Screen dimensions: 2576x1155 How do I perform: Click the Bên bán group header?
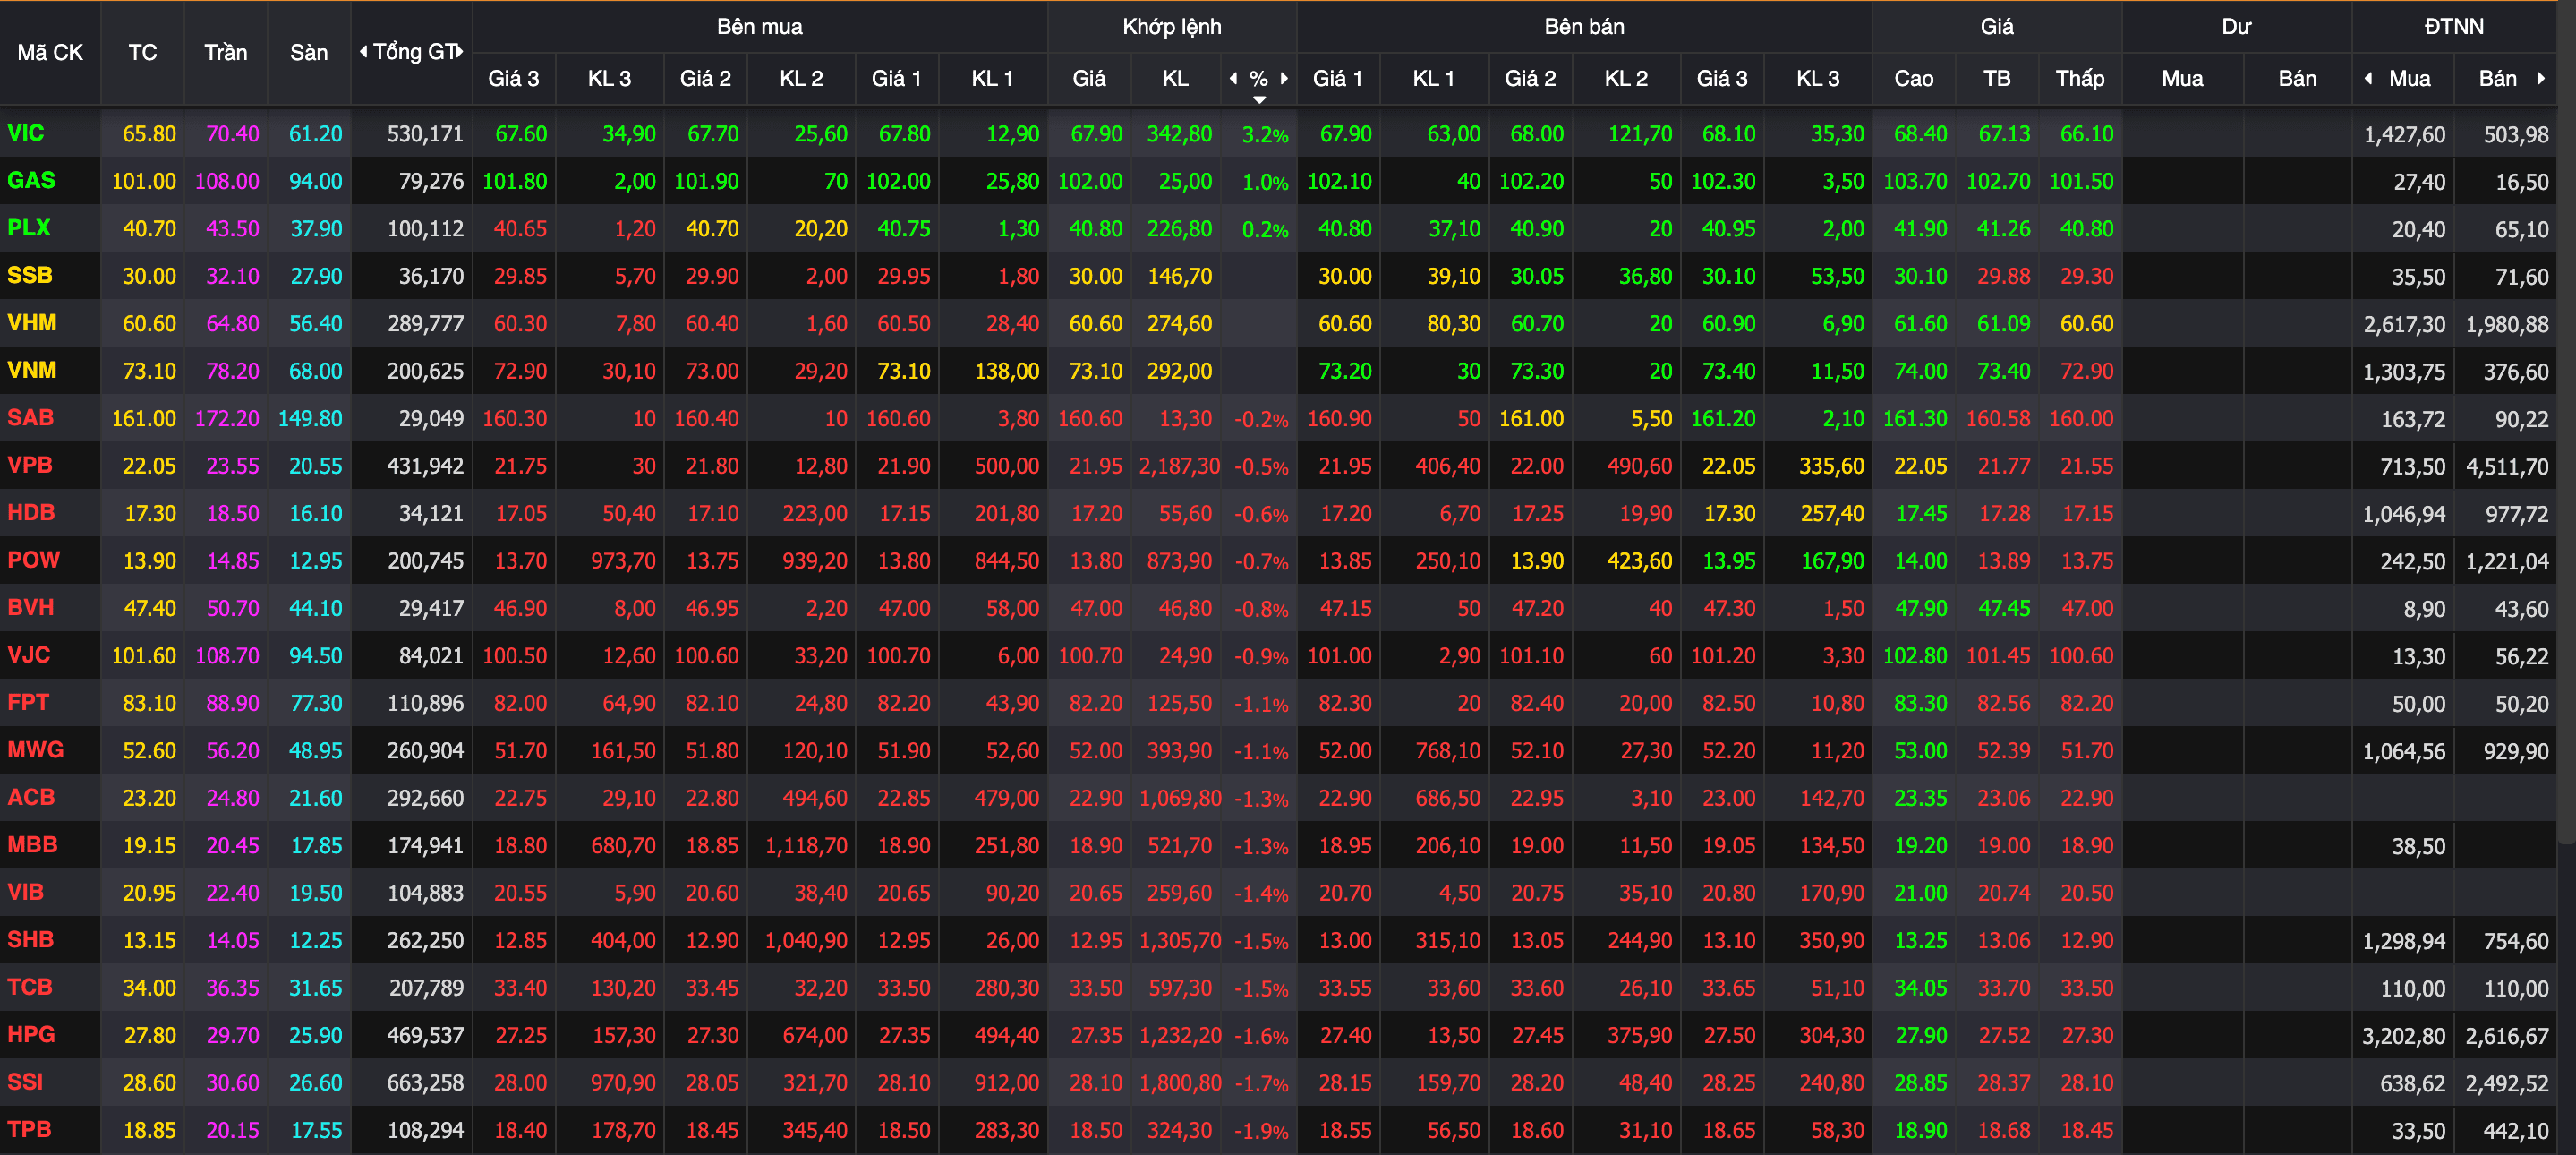[1584, 27]
